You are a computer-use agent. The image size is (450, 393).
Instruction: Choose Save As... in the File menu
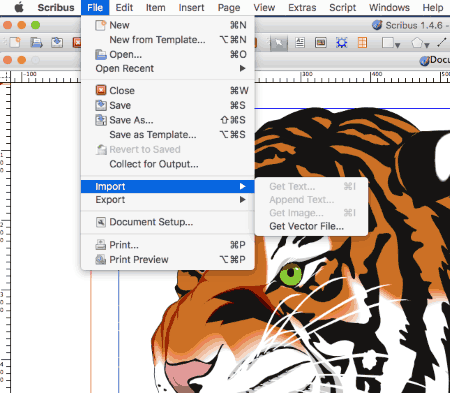tap(168, 120)
